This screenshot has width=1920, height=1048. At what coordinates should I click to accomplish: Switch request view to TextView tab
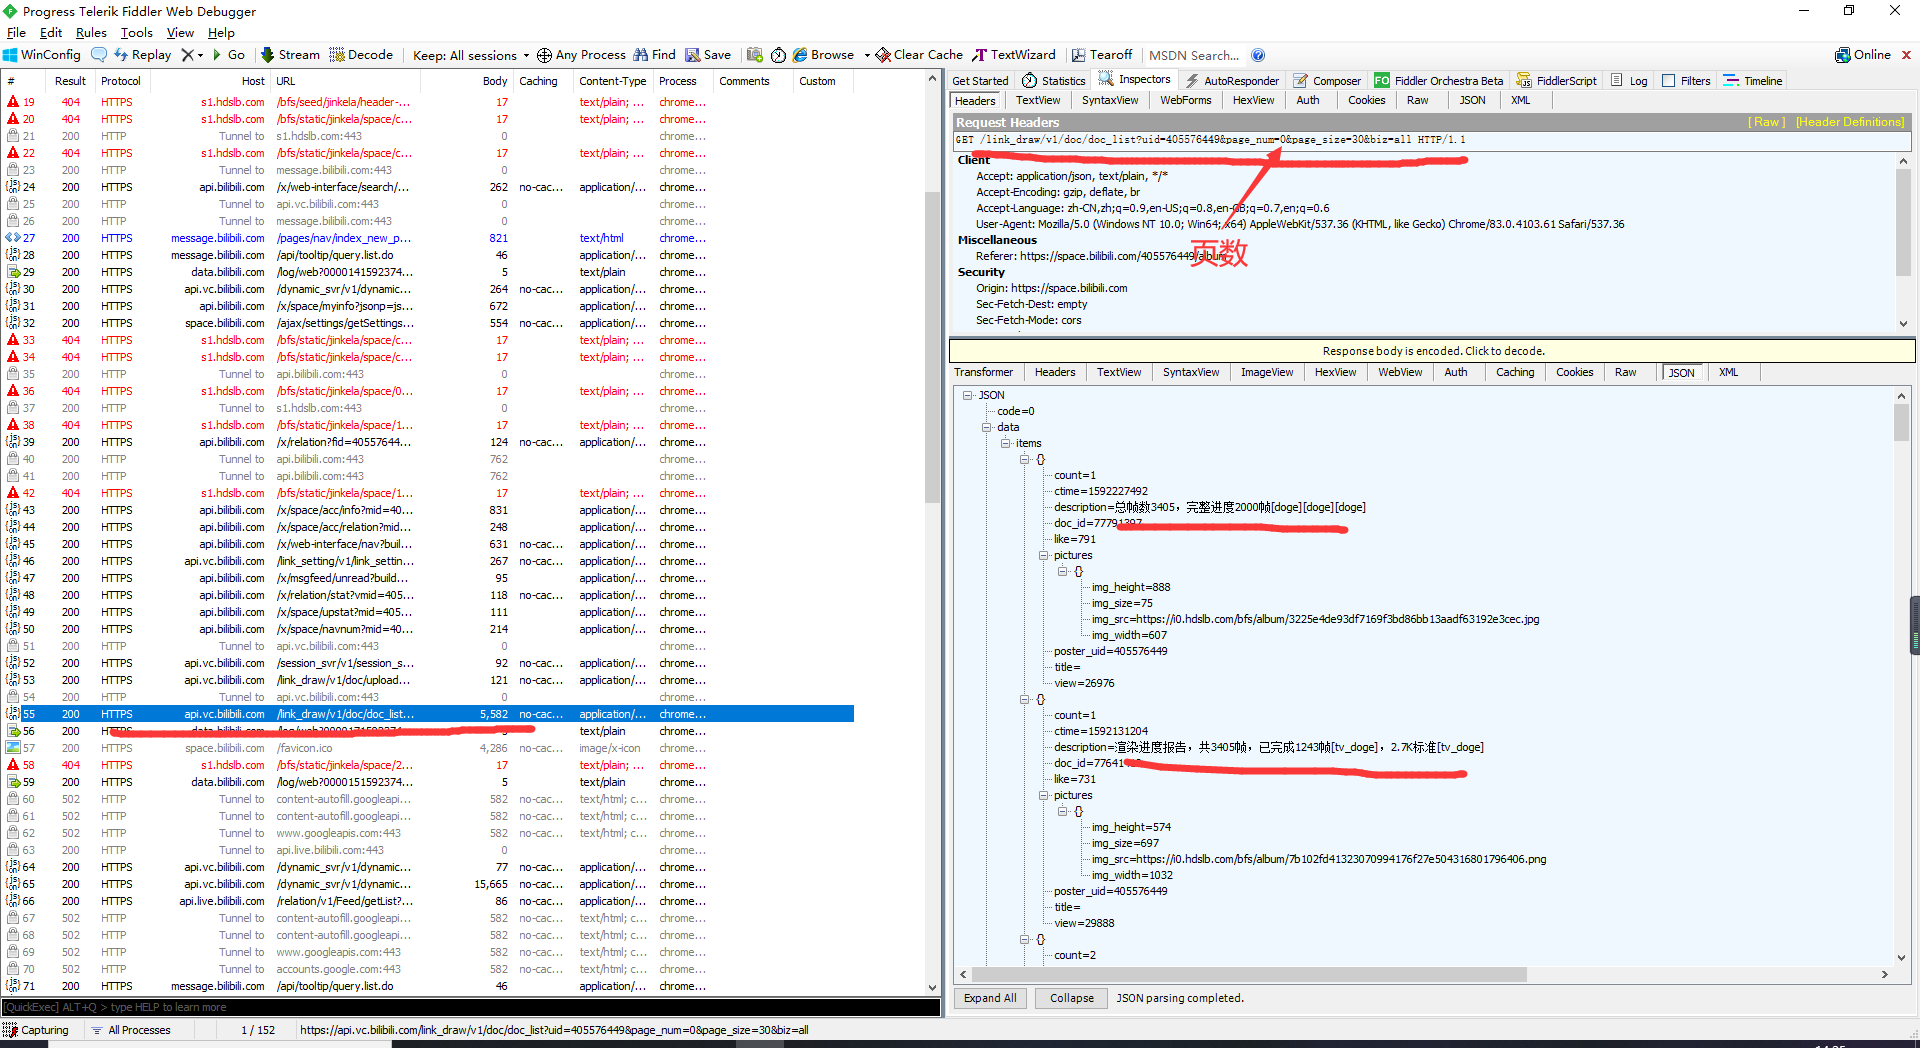click(1038, 100)
